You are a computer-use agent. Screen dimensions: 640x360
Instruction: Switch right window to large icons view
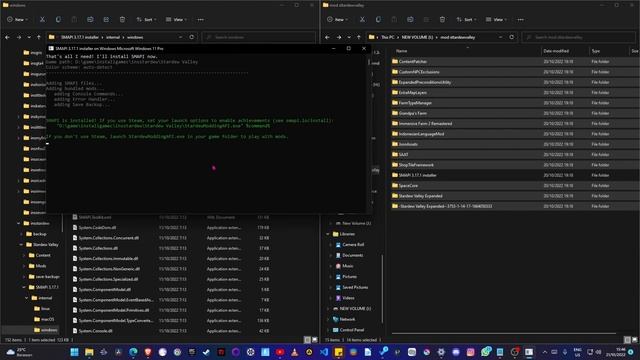click(635, 340)
